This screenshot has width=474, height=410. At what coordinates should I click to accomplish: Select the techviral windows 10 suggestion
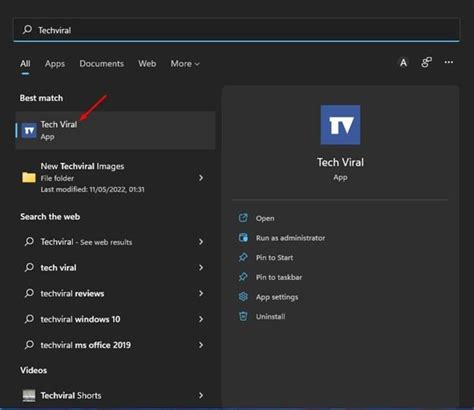click(114, 319)
